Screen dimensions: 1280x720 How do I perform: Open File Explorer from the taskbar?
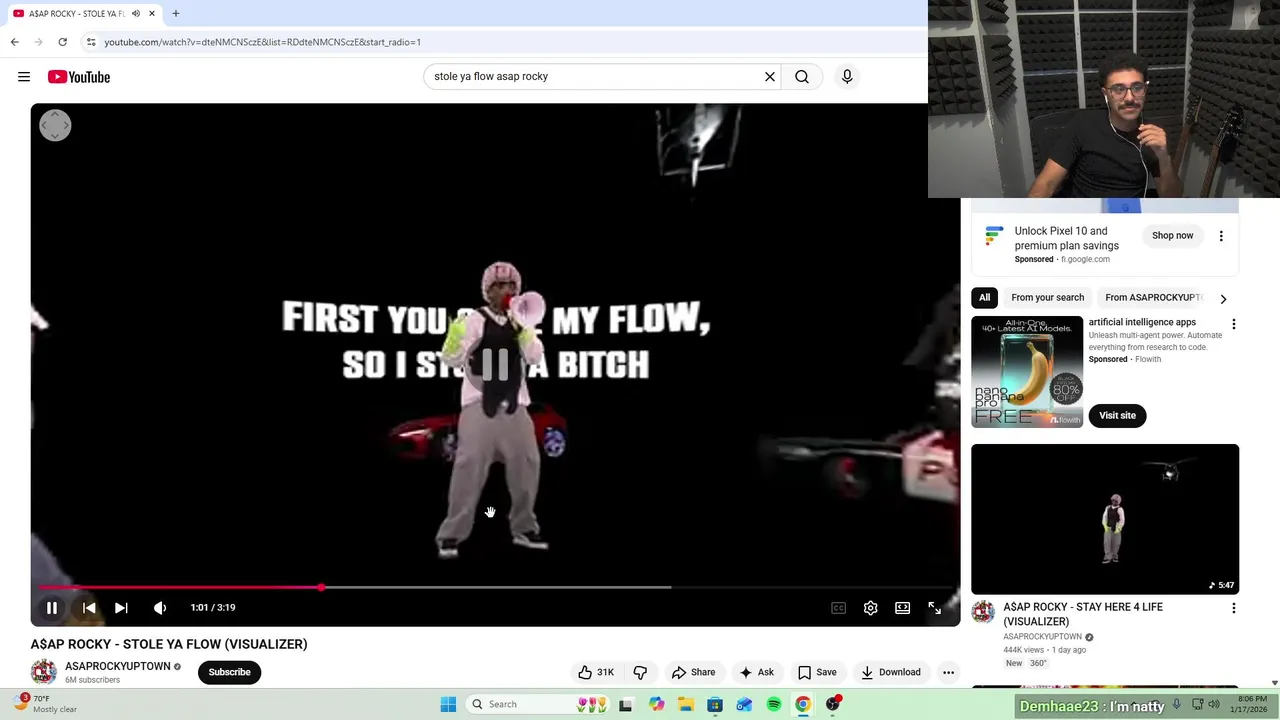[x=685, y=704]
